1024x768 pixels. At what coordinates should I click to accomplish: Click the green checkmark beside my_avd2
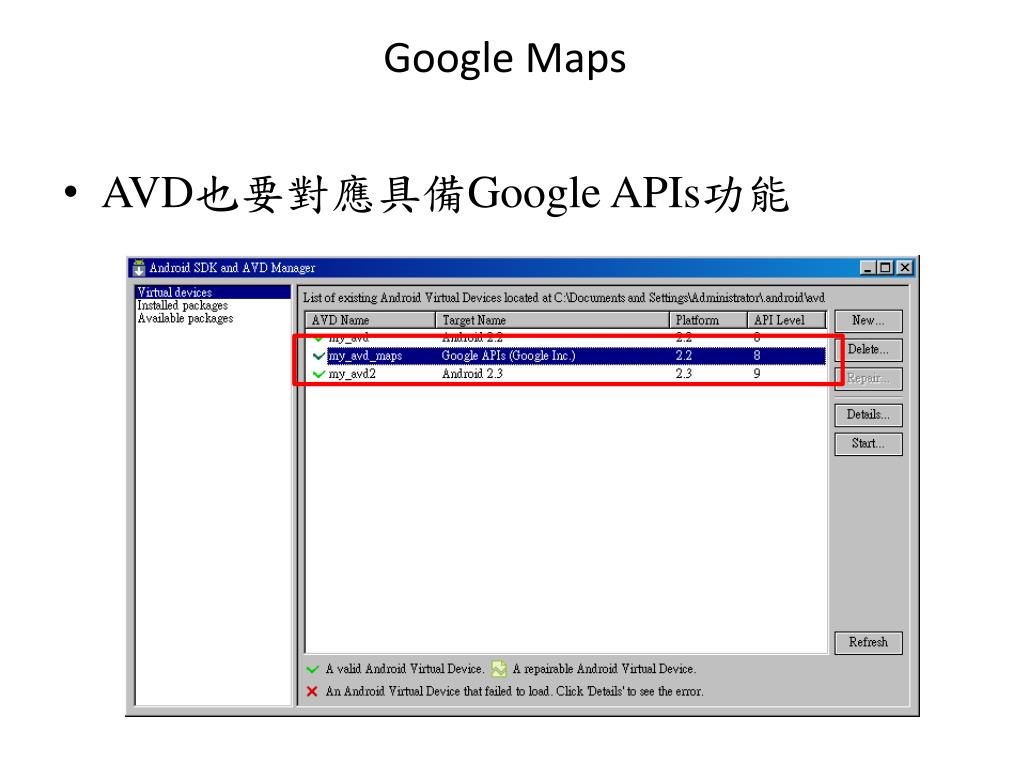point(319,374)
